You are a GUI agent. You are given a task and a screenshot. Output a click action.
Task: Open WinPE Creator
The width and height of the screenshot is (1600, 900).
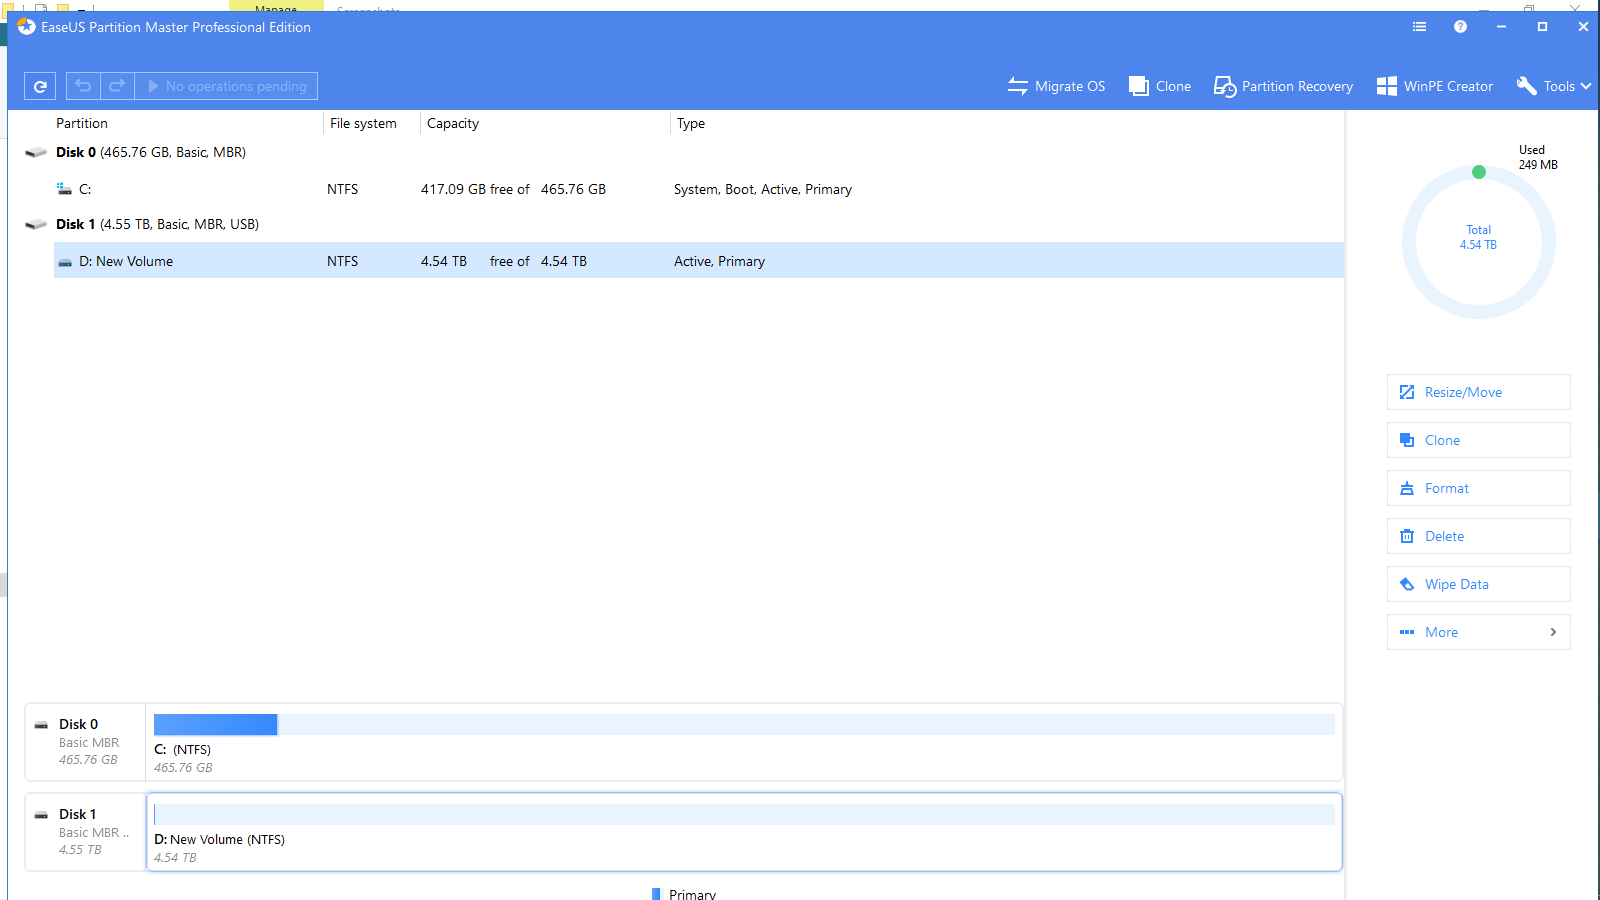tap(1434, 86)
